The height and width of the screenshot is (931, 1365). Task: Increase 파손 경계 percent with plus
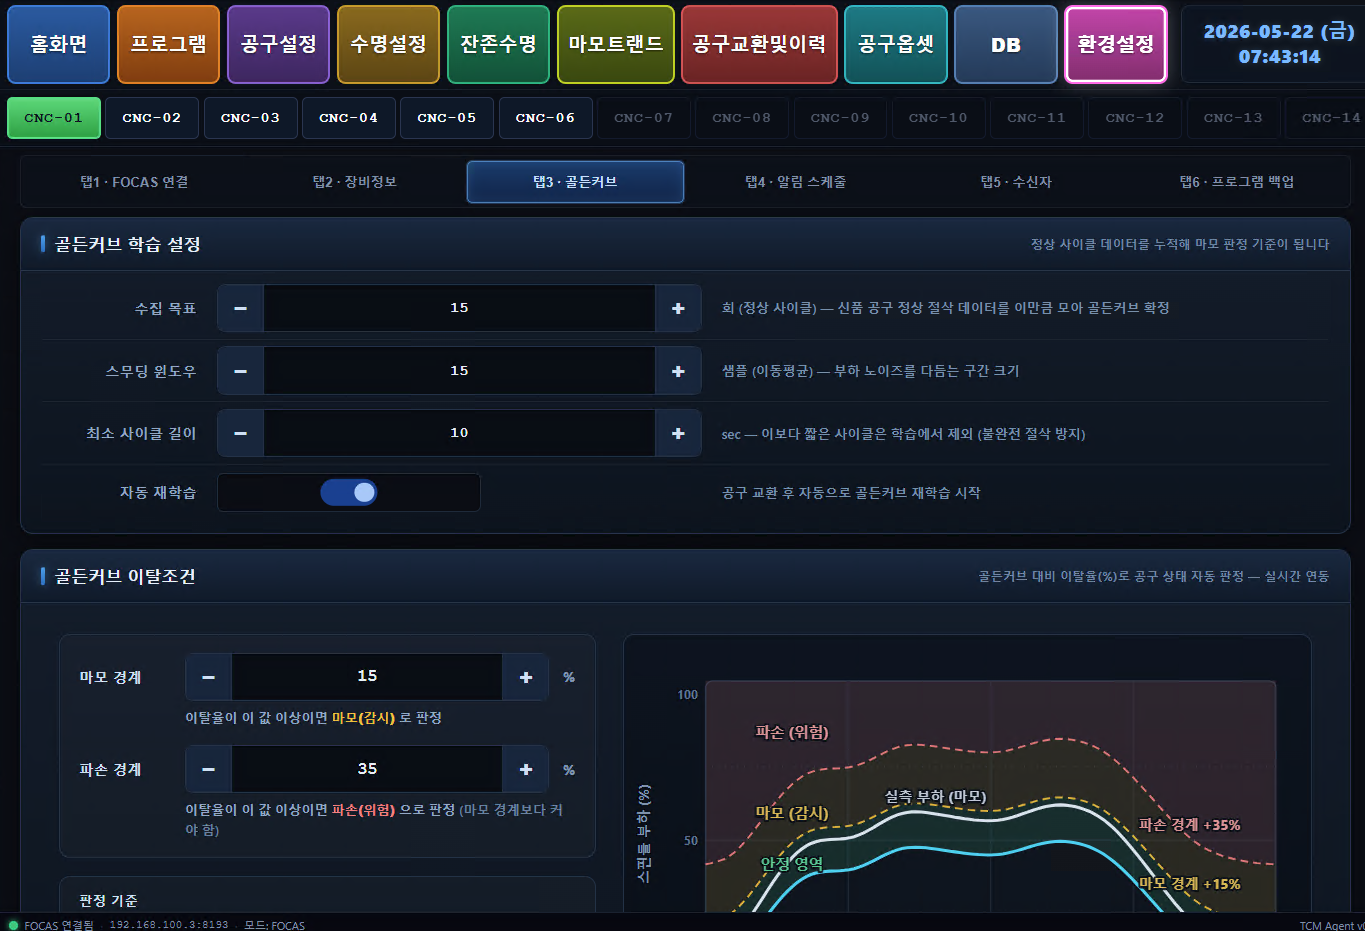525,769
